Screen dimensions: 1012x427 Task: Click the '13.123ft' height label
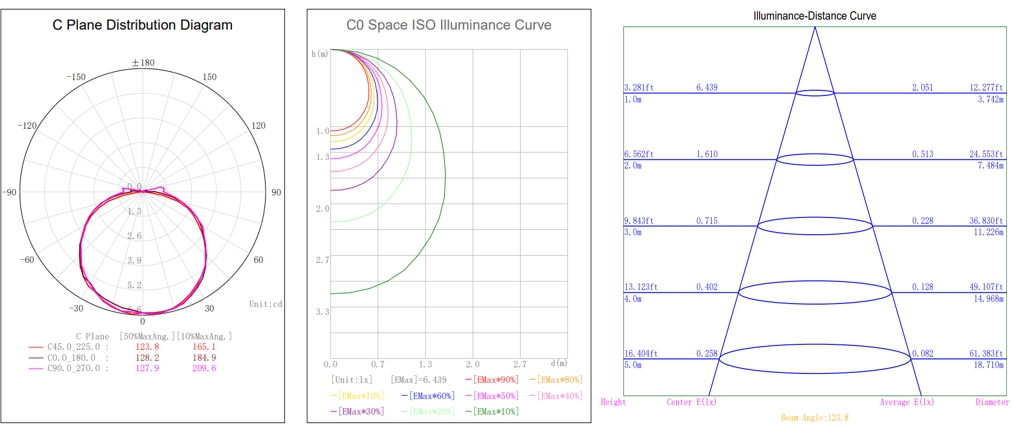[640, 287]
